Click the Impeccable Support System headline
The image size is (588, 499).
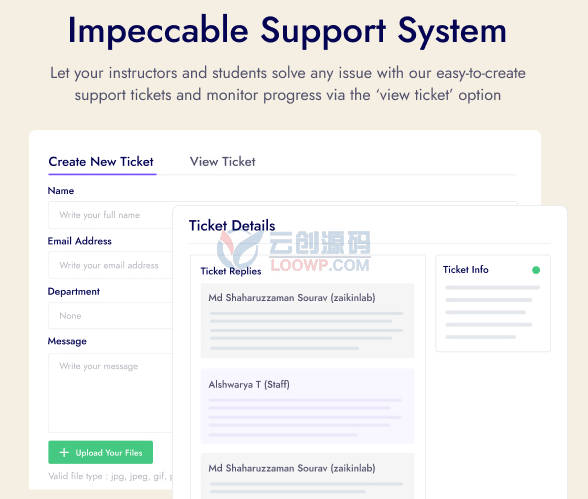pos(287,31)
